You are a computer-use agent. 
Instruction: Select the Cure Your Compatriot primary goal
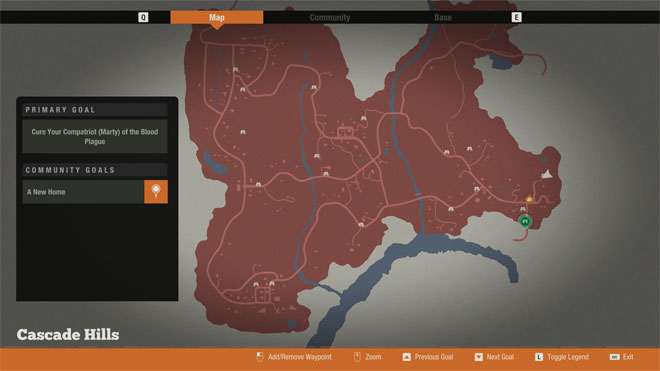click(95, 136)
